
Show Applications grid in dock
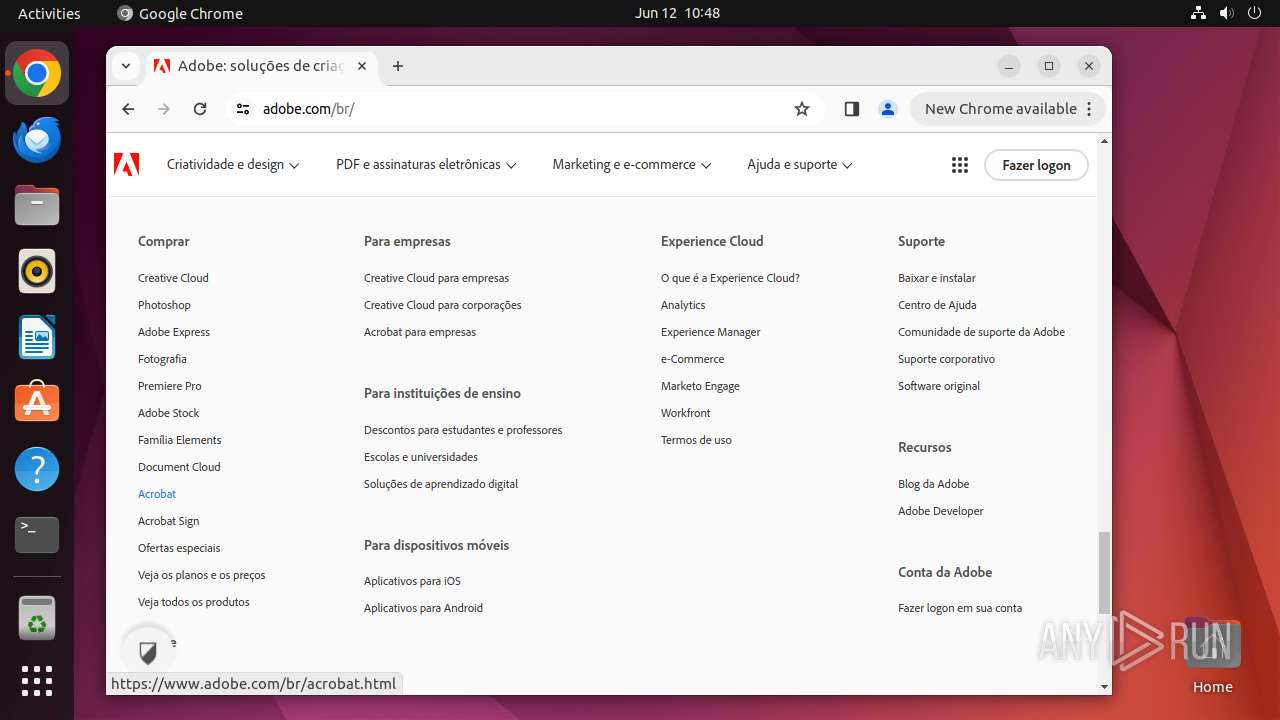tap(37, 681)
